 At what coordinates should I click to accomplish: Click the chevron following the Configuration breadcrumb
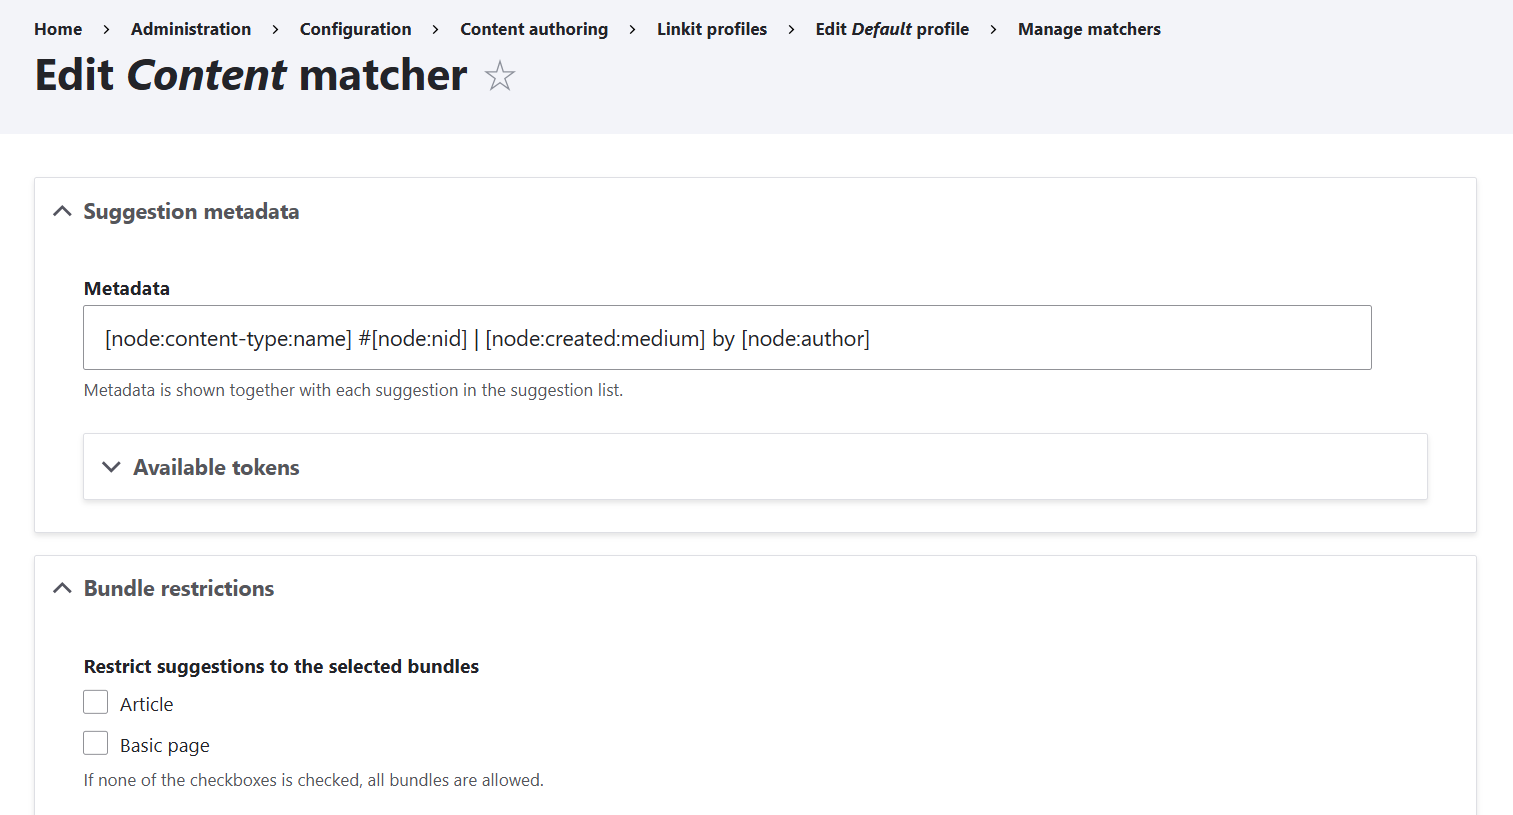434,29
